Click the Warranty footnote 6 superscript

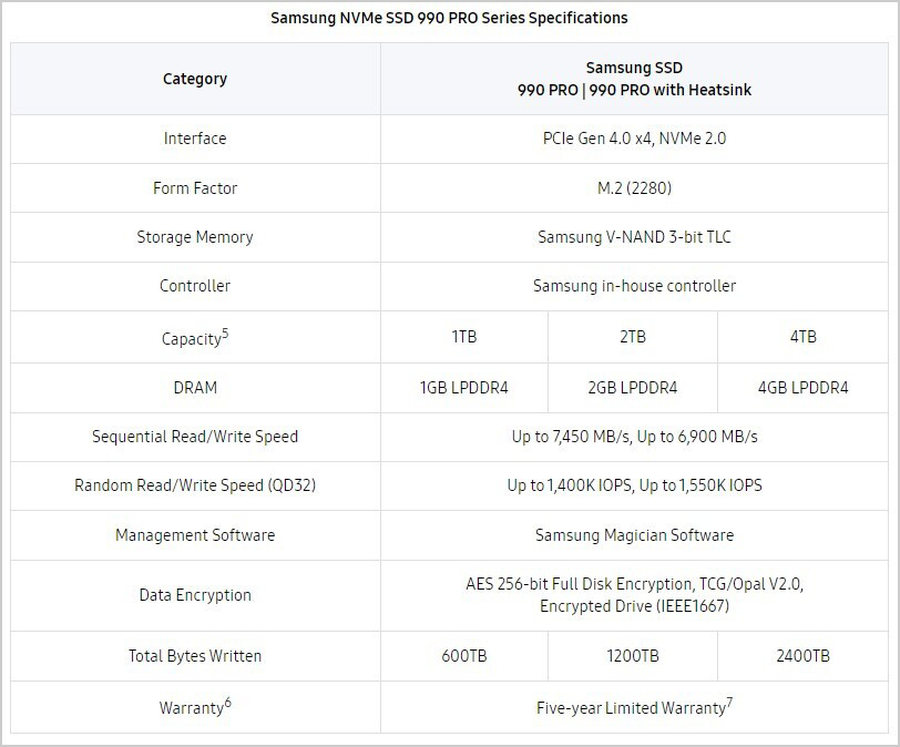(x=228, y=702)
